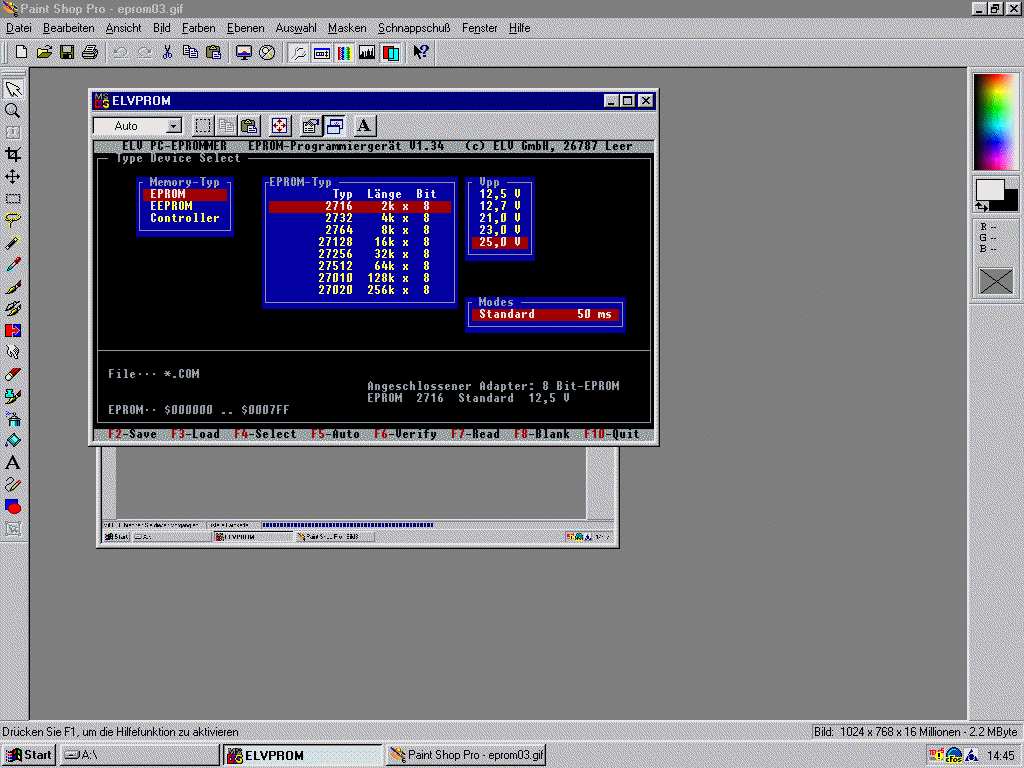Viewport: 1024px width, 768px height.
Task: Select the Dropper tool
Action: coord(13,264)
